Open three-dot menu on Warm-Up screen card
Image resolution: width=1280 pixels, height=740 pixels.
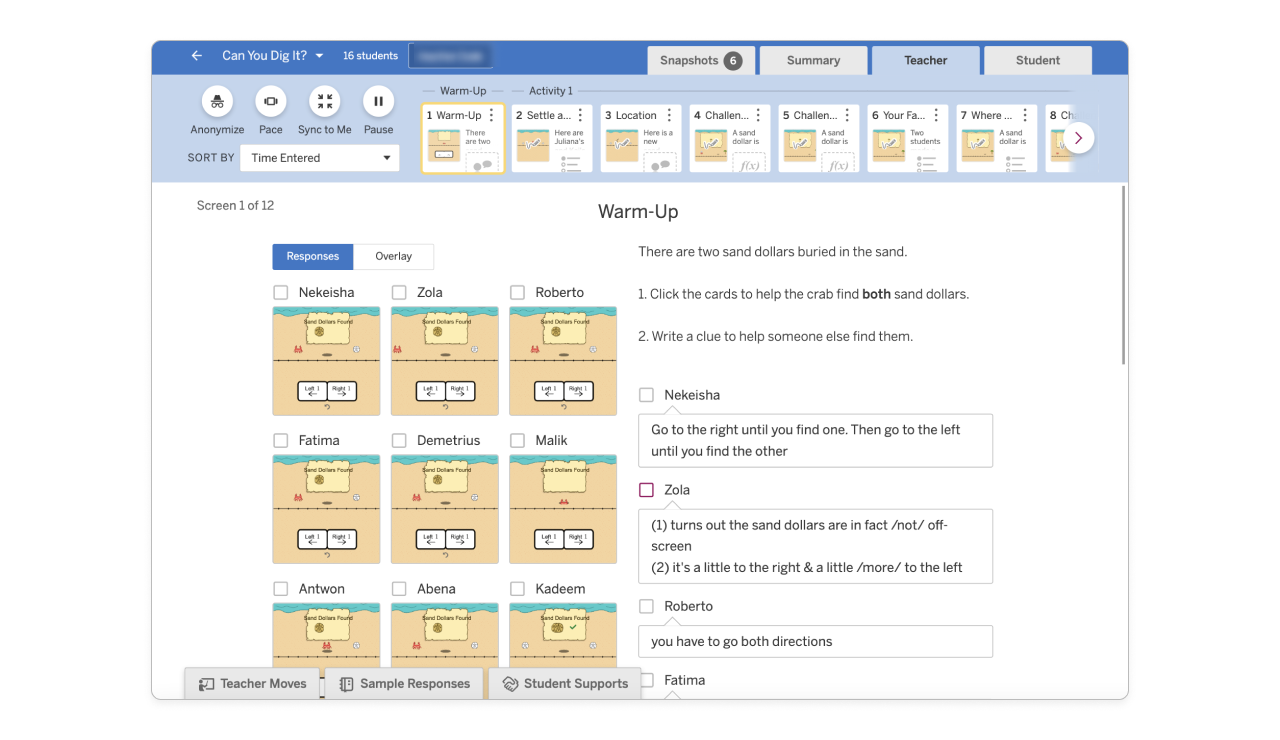[x=491, y=116]
